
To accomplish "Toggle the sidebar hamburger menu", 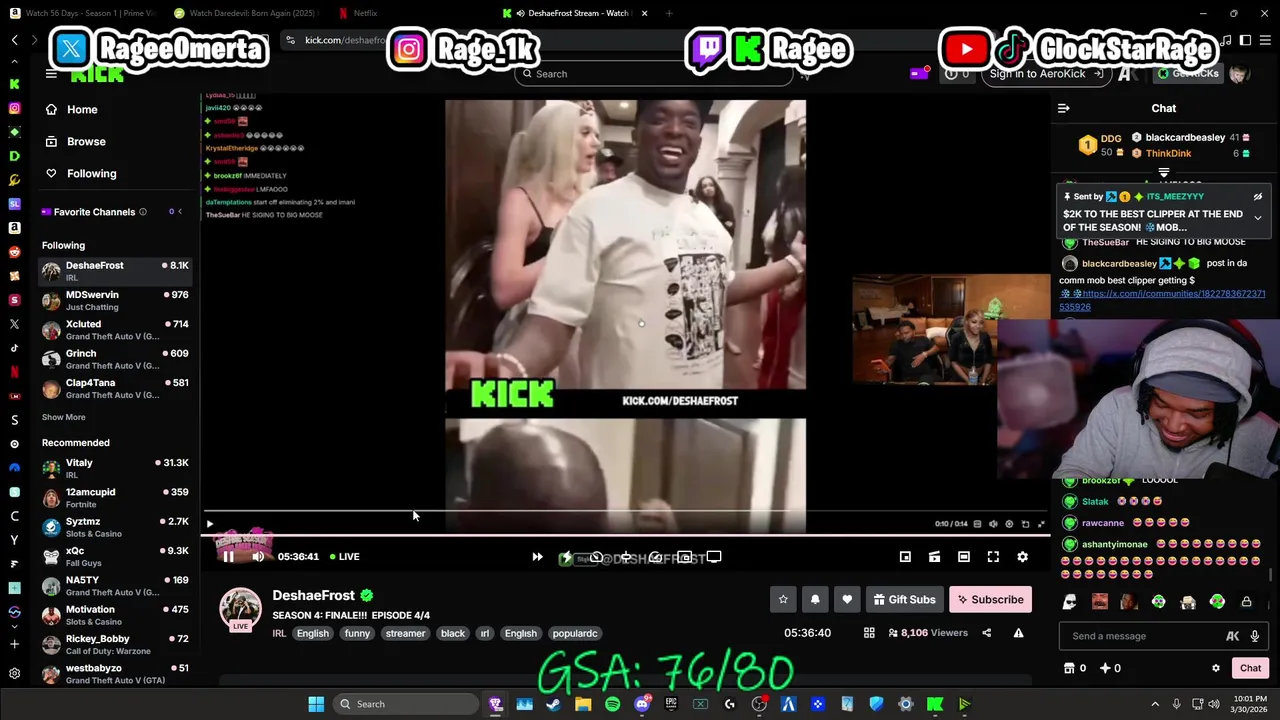I will click(51, 73).
